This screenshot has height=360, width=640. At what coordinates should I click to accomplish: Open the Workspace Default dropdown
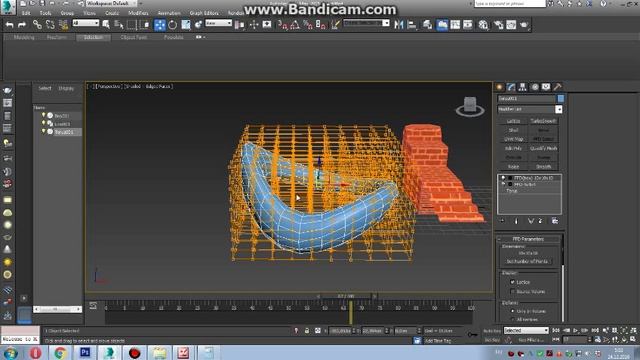pyautogui.click(x=110, y=3)
